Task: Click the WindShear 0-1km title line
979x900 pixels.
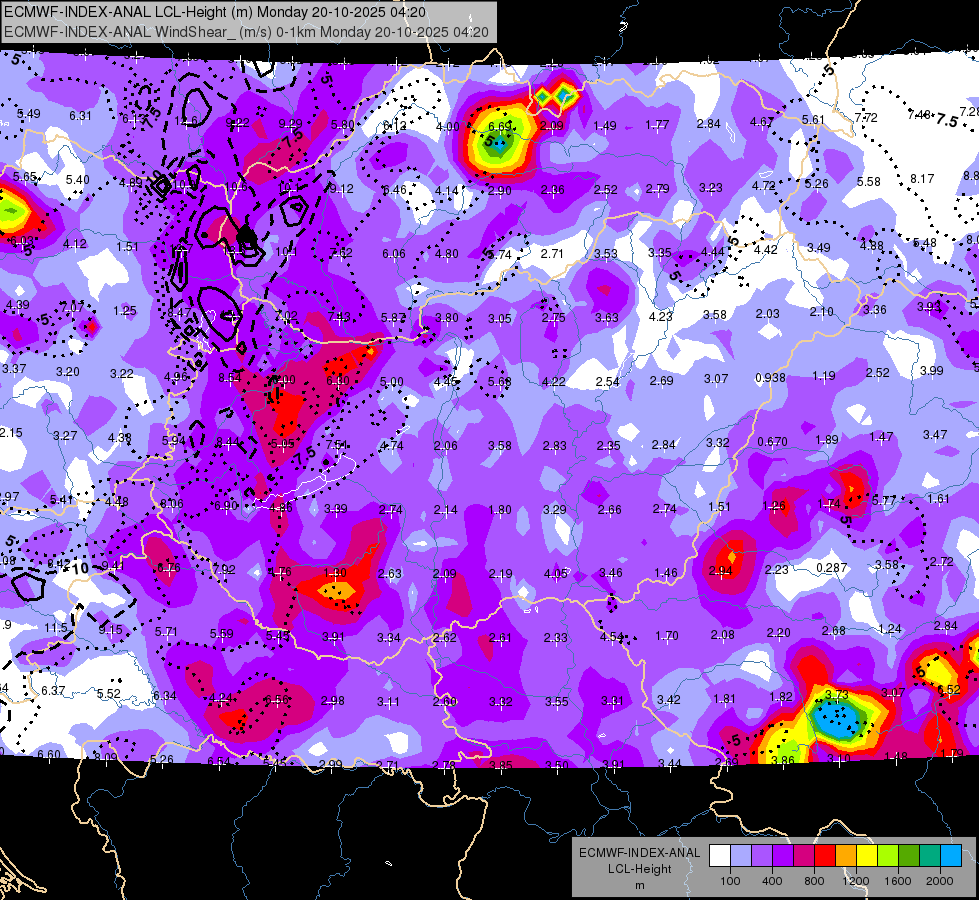Action: pyautogui.click(x=246, y=32)
